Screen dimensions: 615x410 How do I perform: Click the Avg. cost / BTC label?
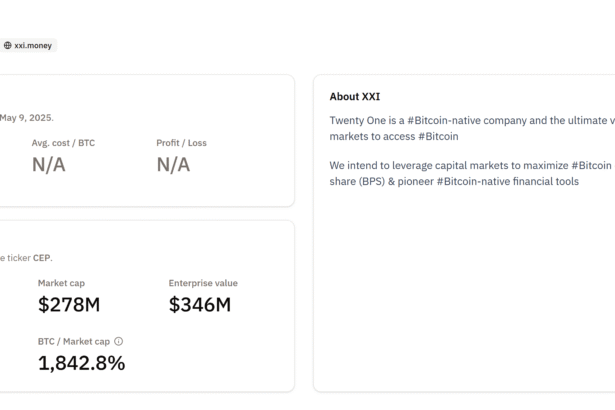coord(63,143)
